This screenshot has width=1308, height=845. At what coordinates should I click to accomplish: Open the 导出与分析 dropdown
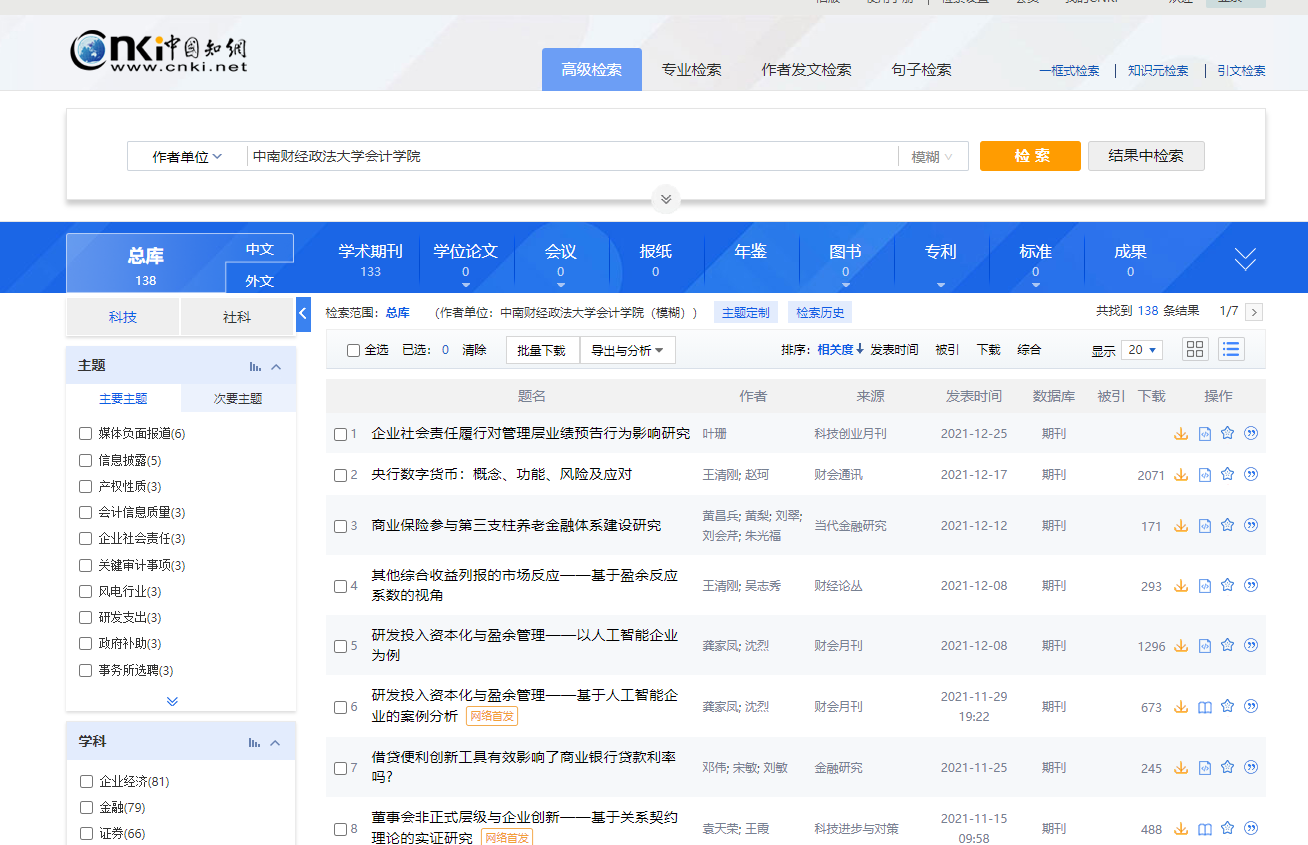click(x=627, y=350)
